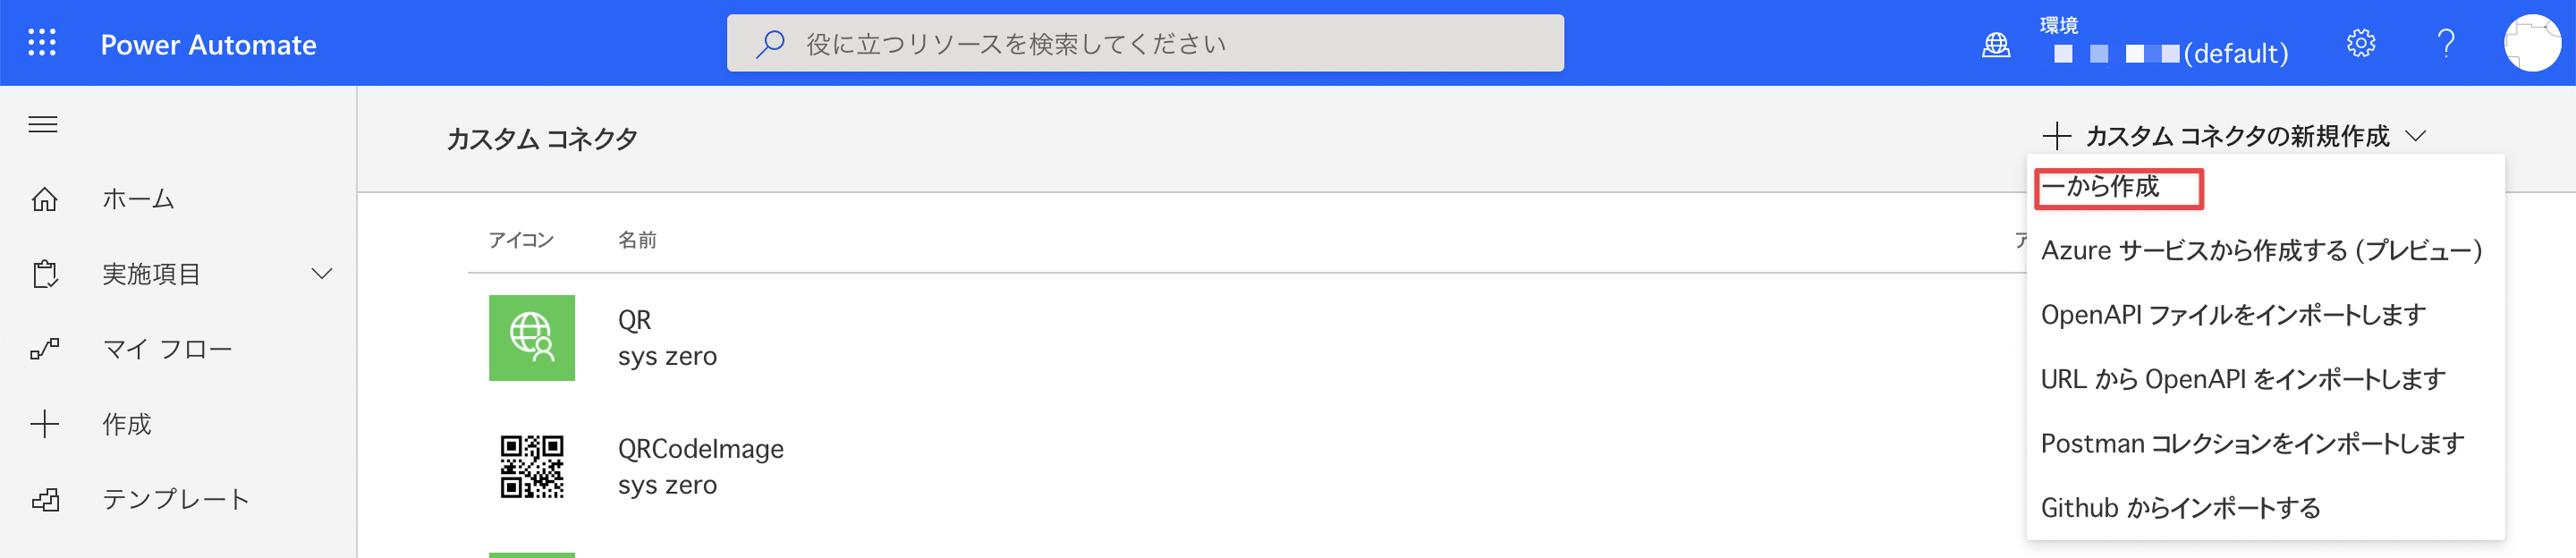Select Postman コレクションをインポートします
The height and width of the screenshot is (558, 2576).
coord(2252,444)
